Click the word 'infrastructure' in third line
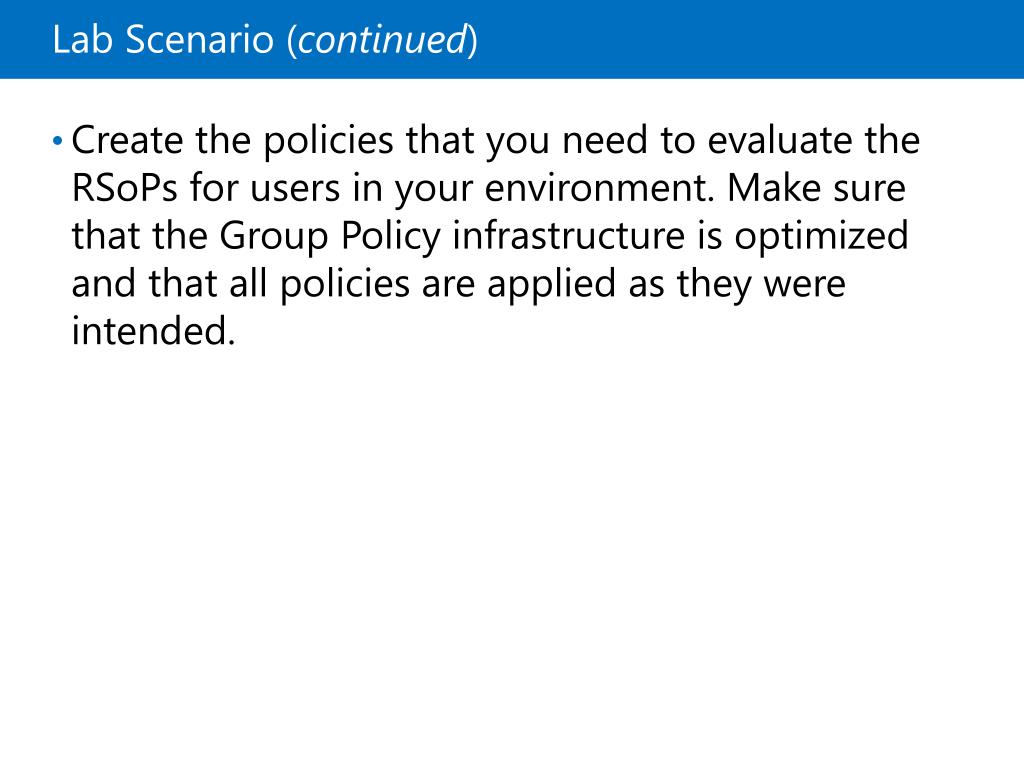This screenshot has height=768, width=1024. pyautogui.click(x=568, y=235)
